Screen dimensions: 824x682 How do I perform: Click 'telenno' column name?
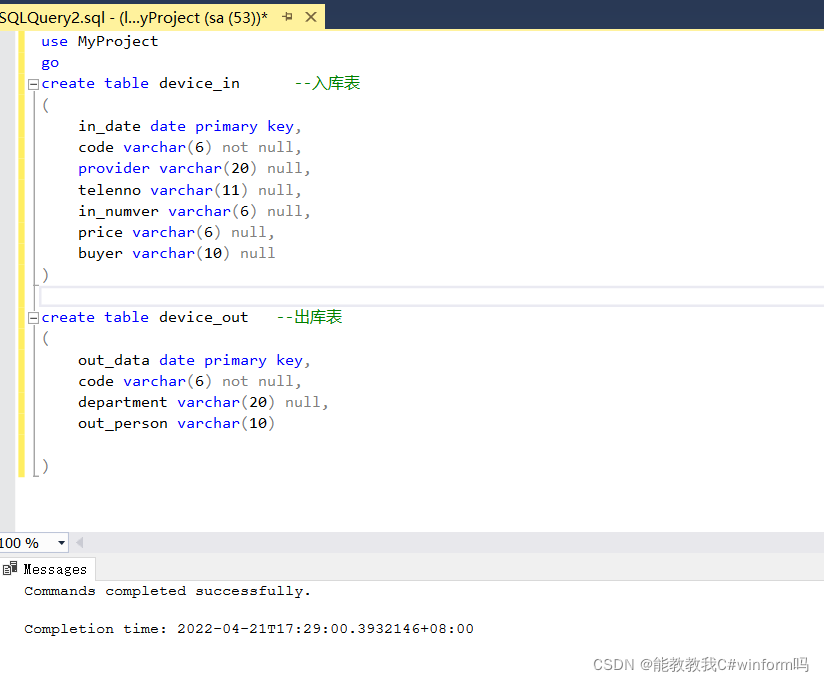coord(109,190)
